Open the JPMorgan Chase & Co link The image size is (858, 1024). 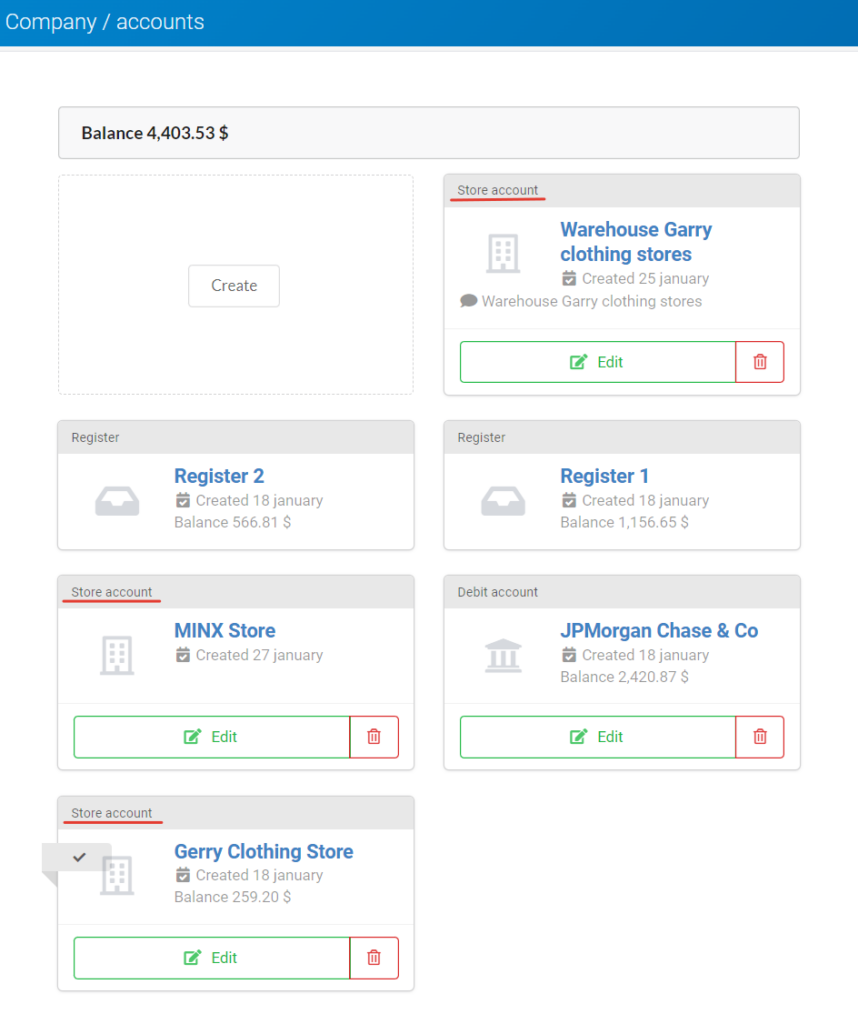pos(659,631)
